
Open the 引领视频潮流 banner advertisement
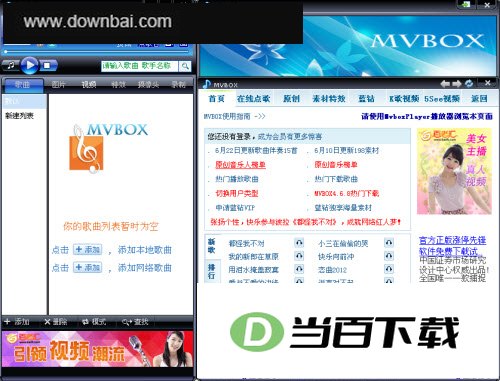(x=97, y=349)
